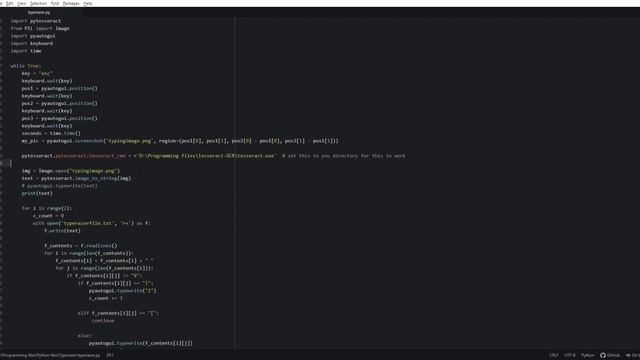Click the 'for i in range(2):' line

pos(47,208)
